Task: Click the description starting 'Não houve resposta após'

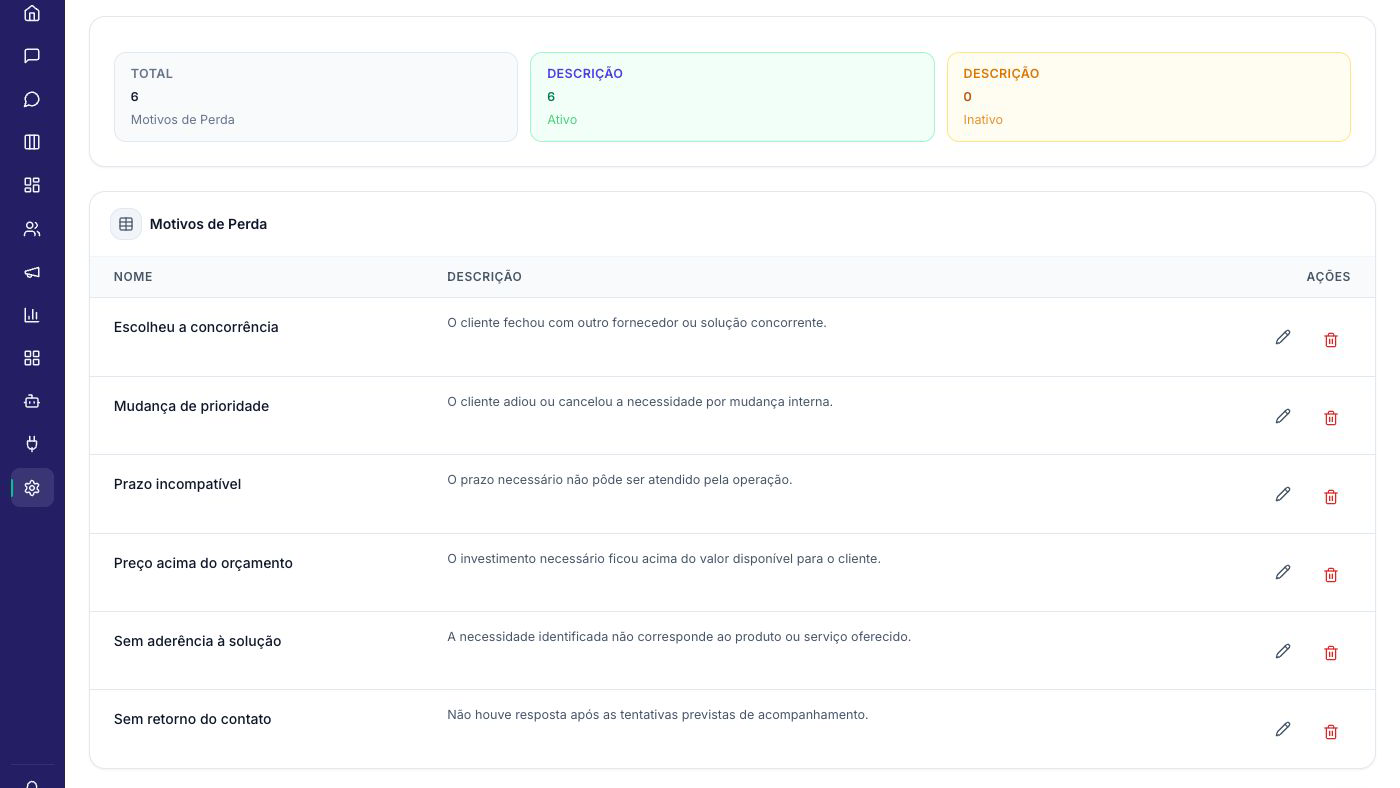Action: (657, 715)
